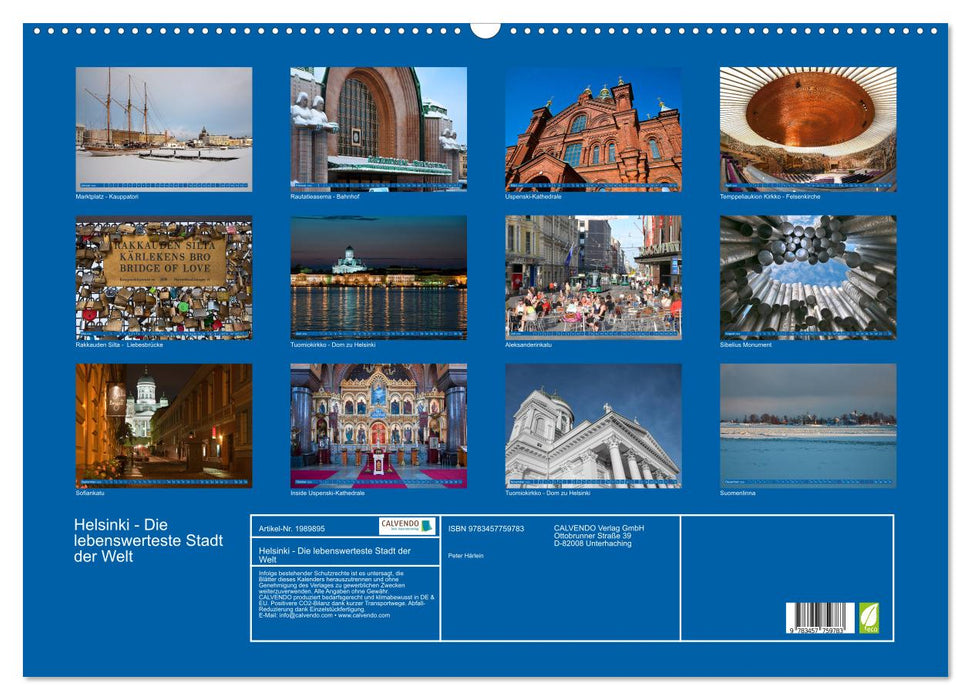Viewport: 971px width, 700px height.
Task: Open the Rakkauden Silta love locks photo
Action: (164, 277)
